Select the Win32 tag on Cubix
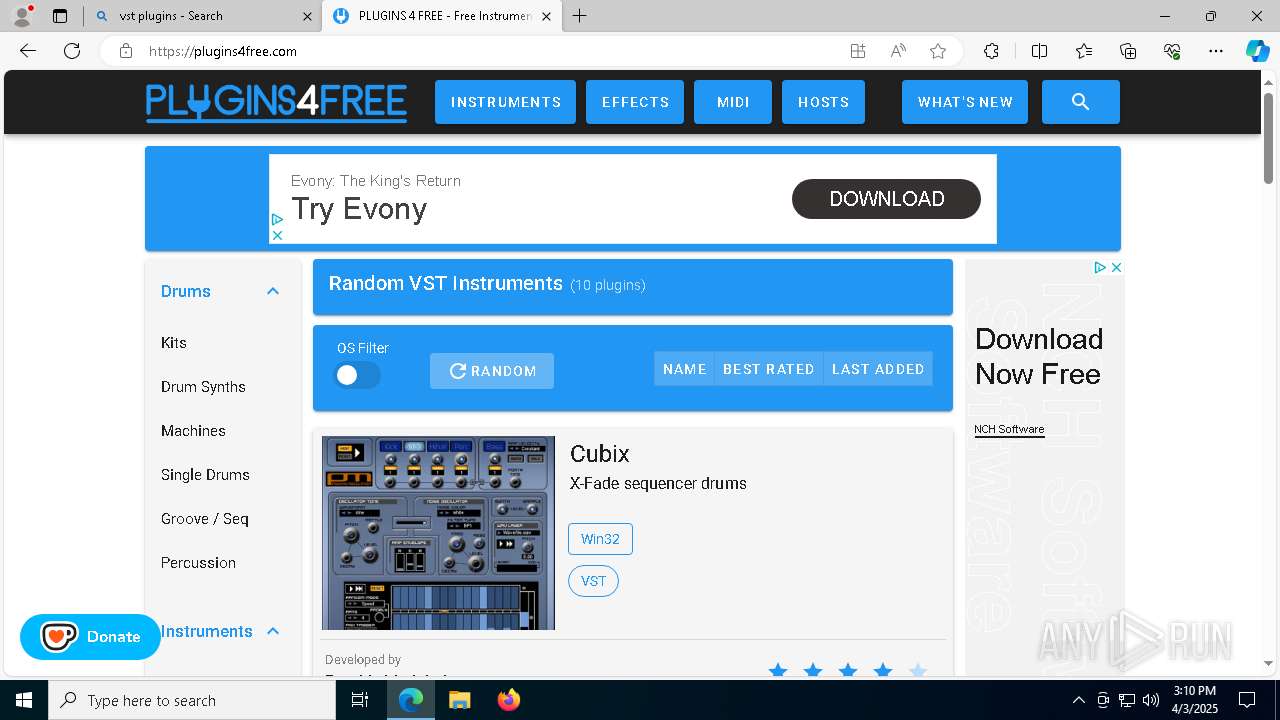Image resolution: width=1280 pixels, height=720 pixels. pos(600,539)
